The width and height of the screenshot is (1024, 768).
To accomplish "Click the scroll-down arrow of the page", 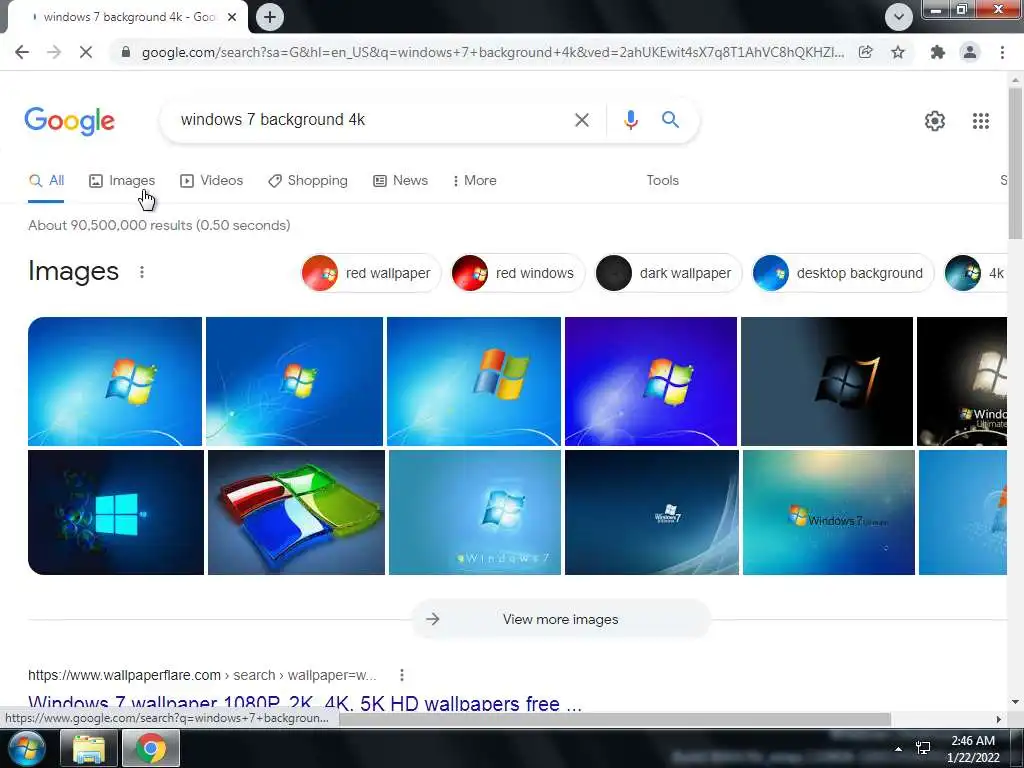I will [1015, 702].
